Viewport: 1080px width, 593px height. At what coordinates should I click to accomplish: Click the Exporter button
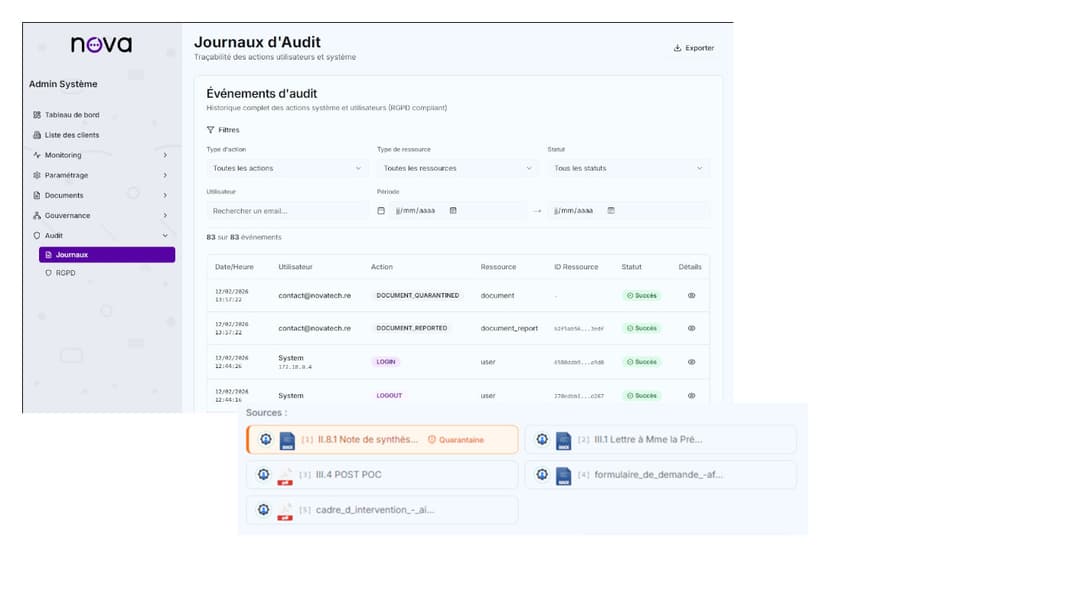click(692, 47)
